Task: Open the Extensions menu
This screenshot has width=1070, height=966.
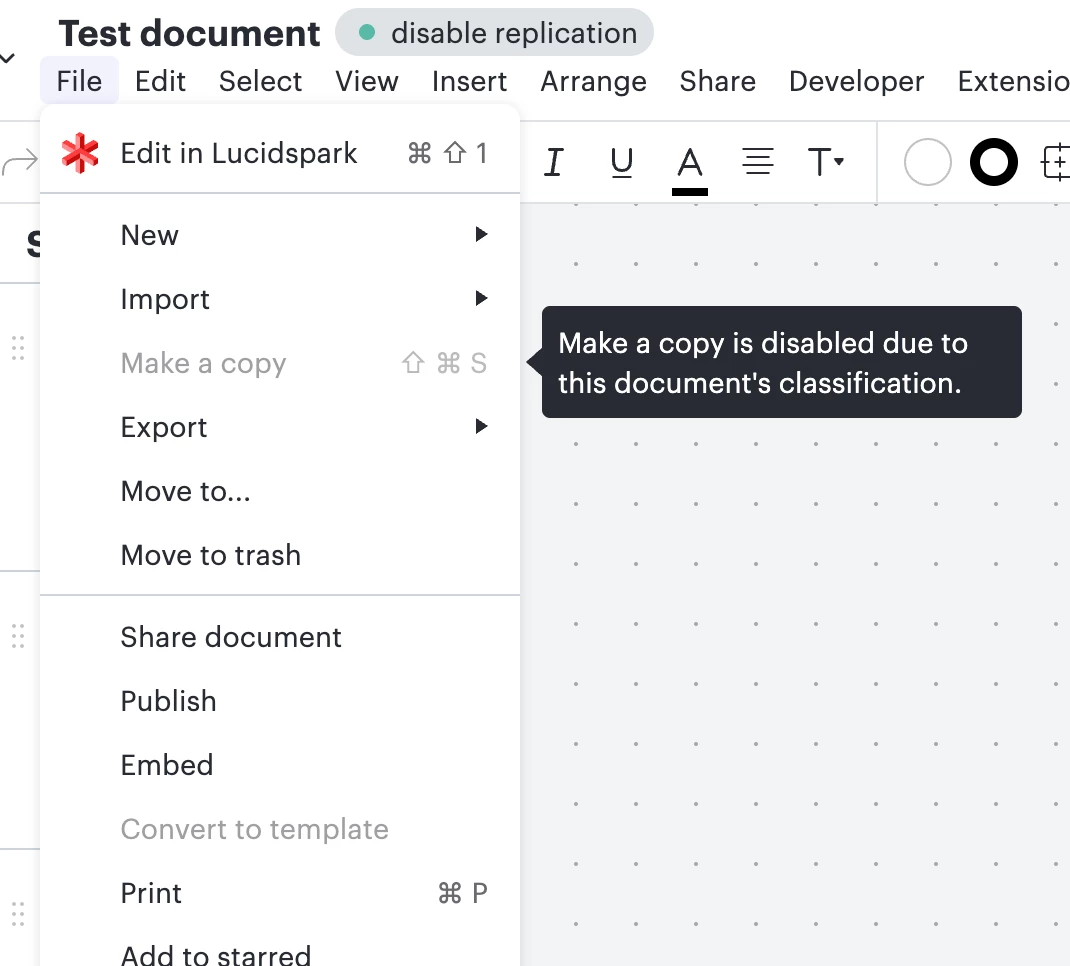Action: [1013, 81]
